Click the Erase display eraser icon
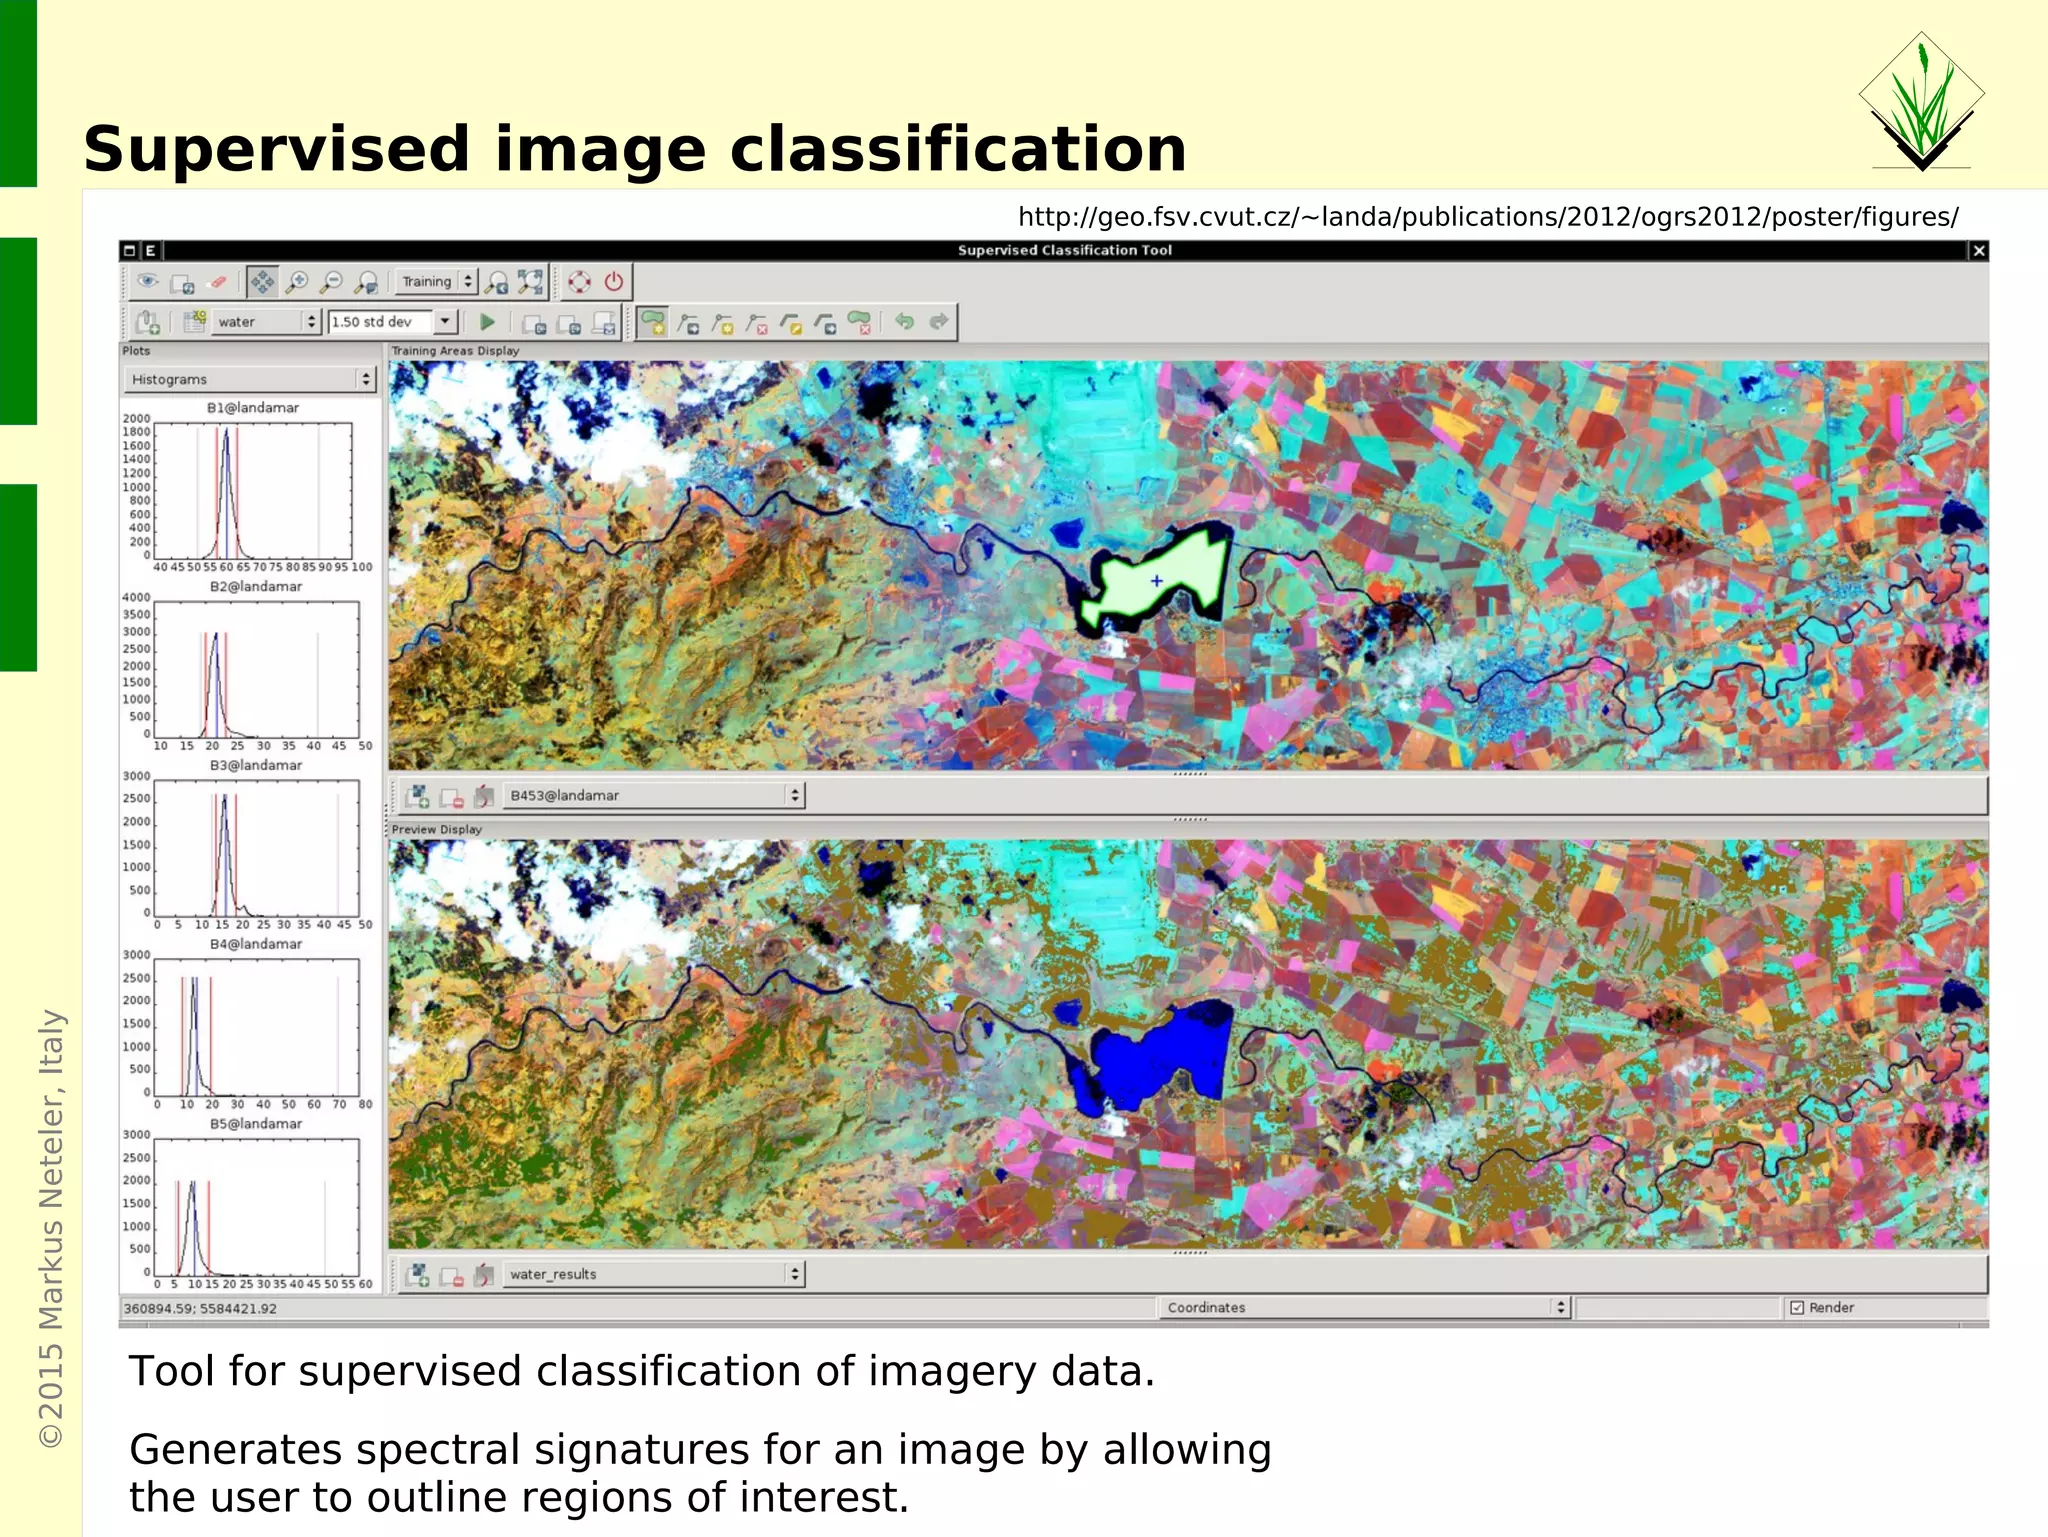Screen dimensions: 2048x1537 click(x=218, y=282)
